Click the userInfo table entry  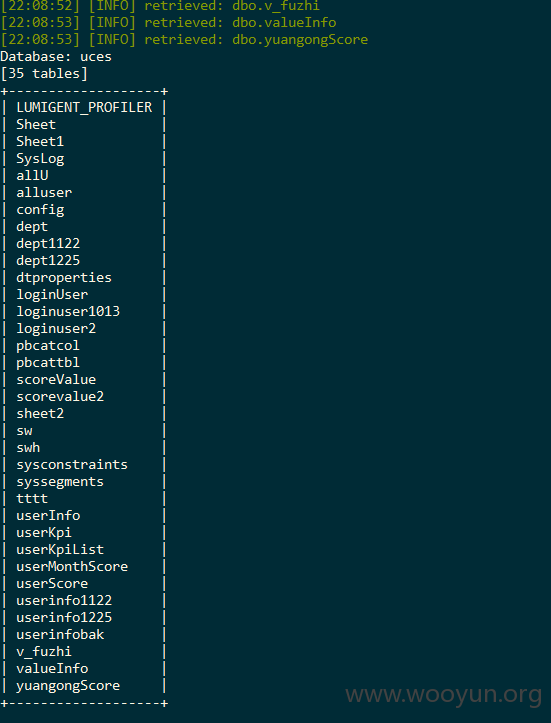[48, 516]
